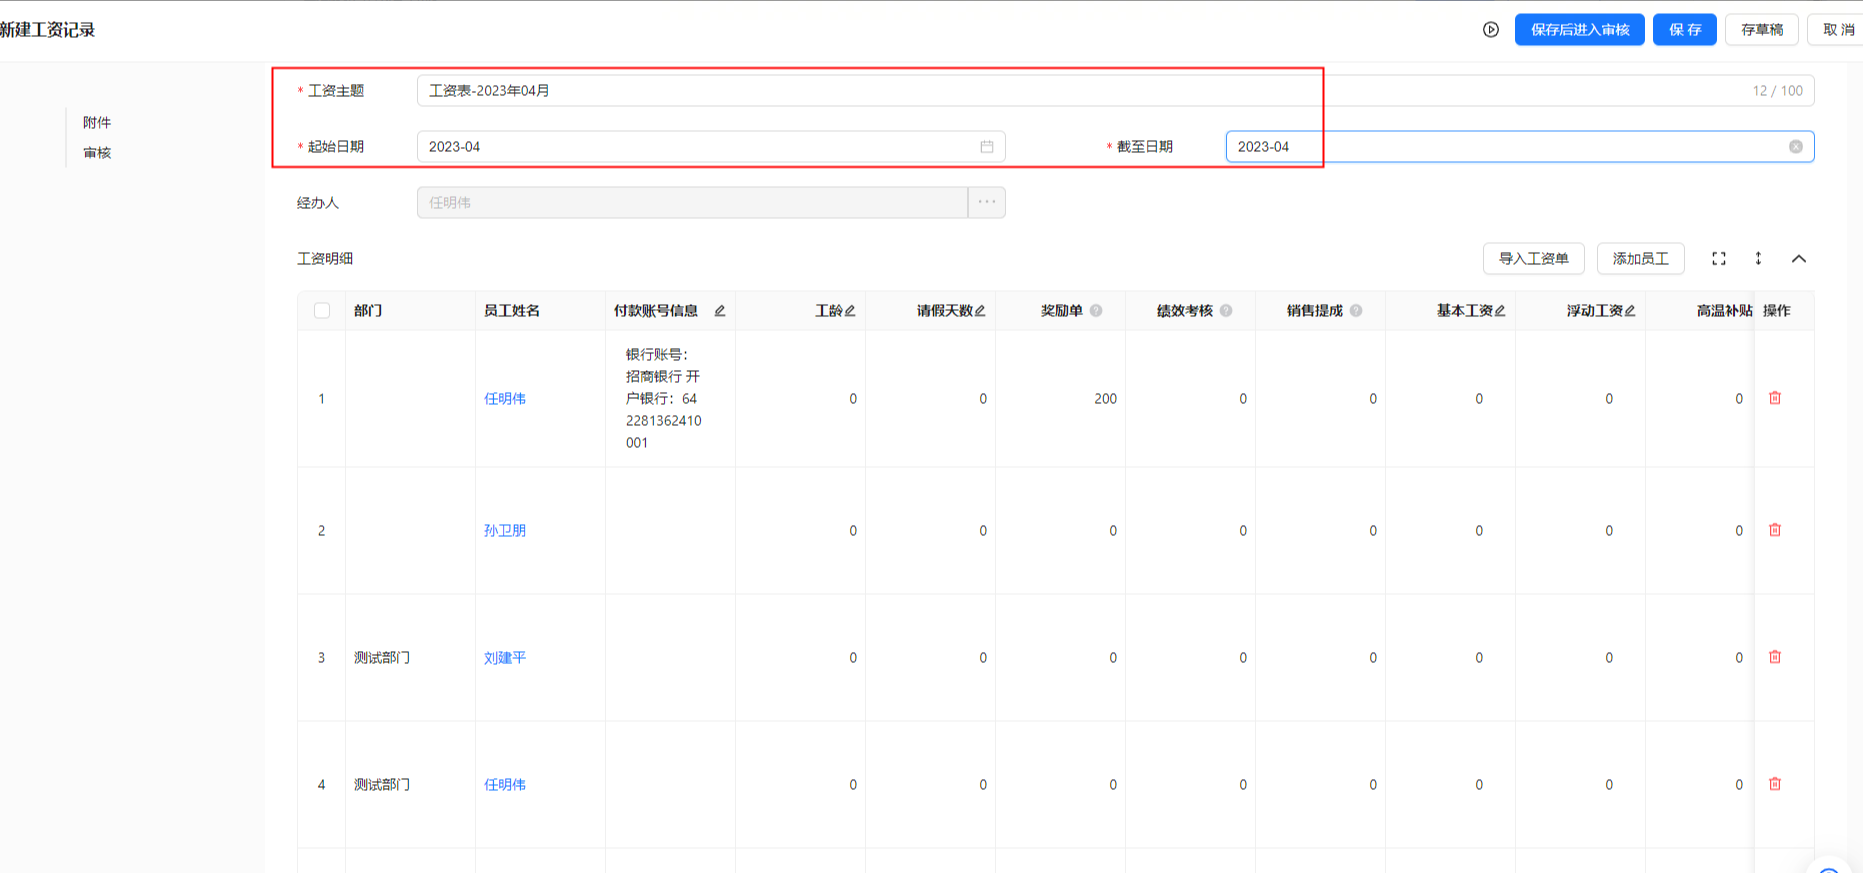Open 经办人 selector ellipsis button

pyautogui.click(x=987, y=202)
